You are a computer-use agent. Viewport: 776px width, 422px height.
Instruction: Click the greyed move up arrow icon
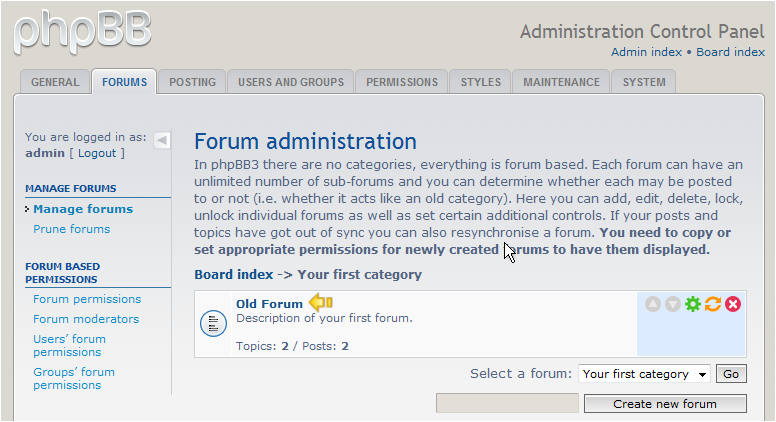click(653, 304)
